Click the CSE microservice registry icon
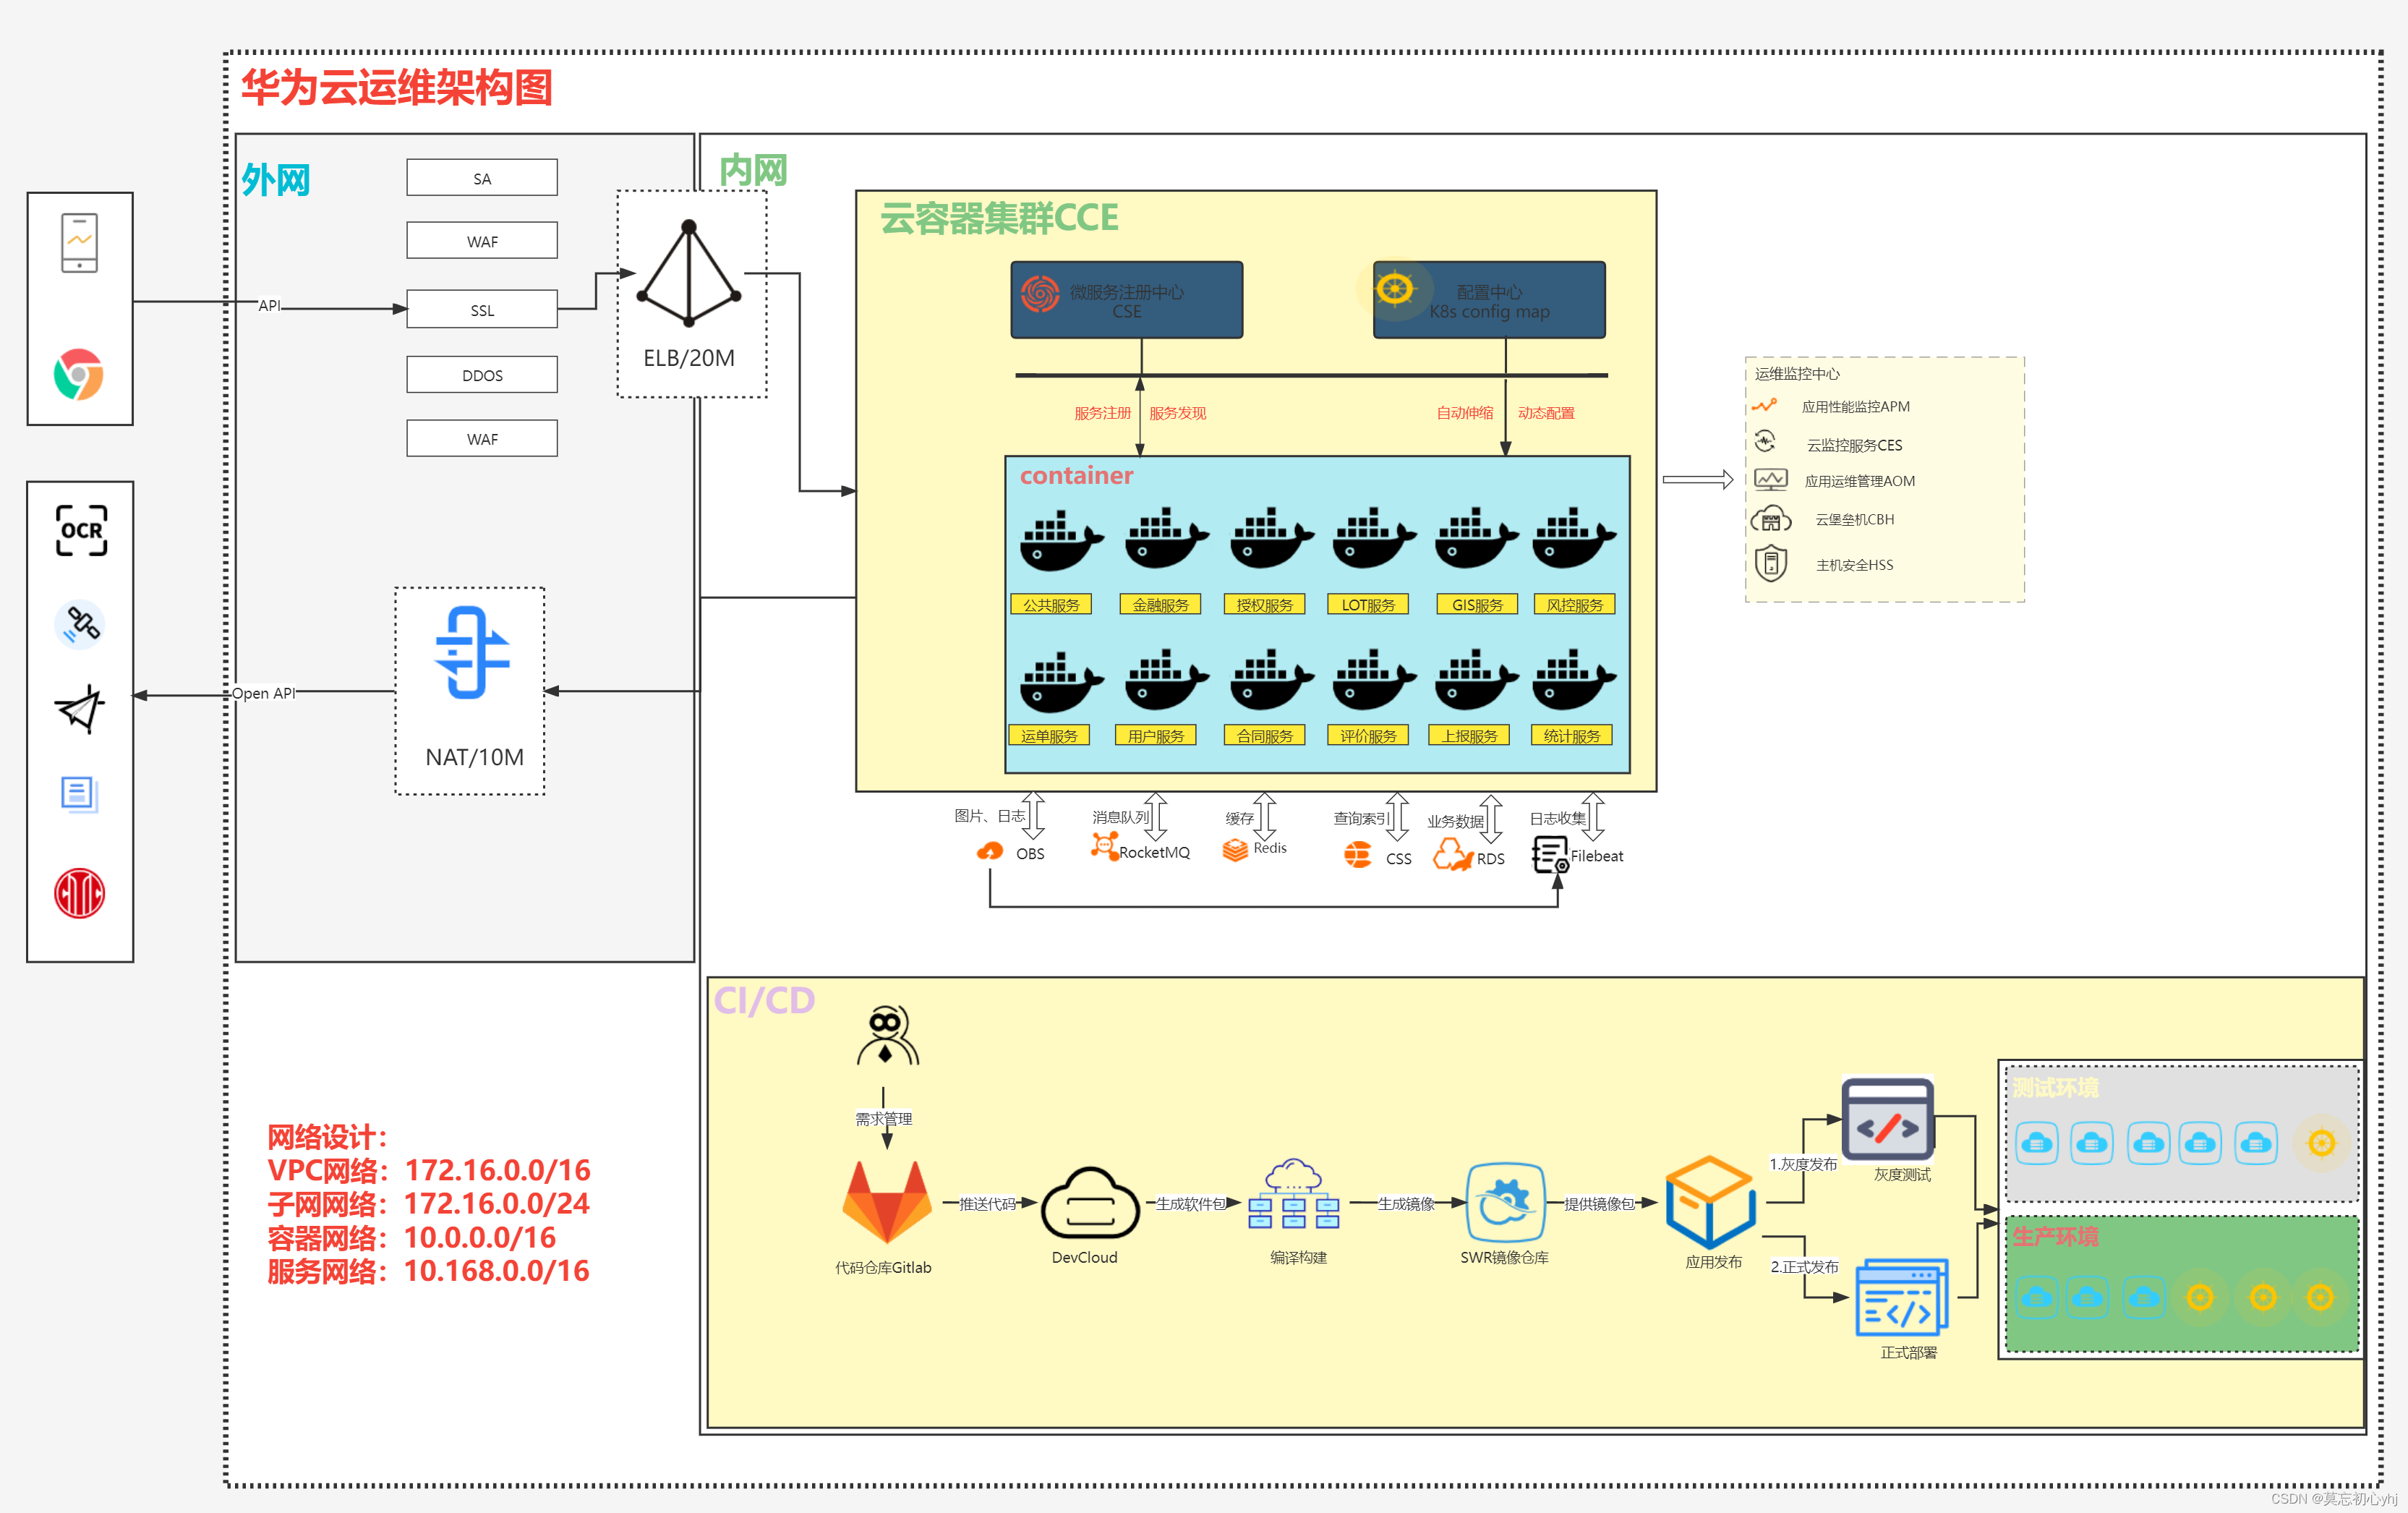 (x=1040, y=293)
